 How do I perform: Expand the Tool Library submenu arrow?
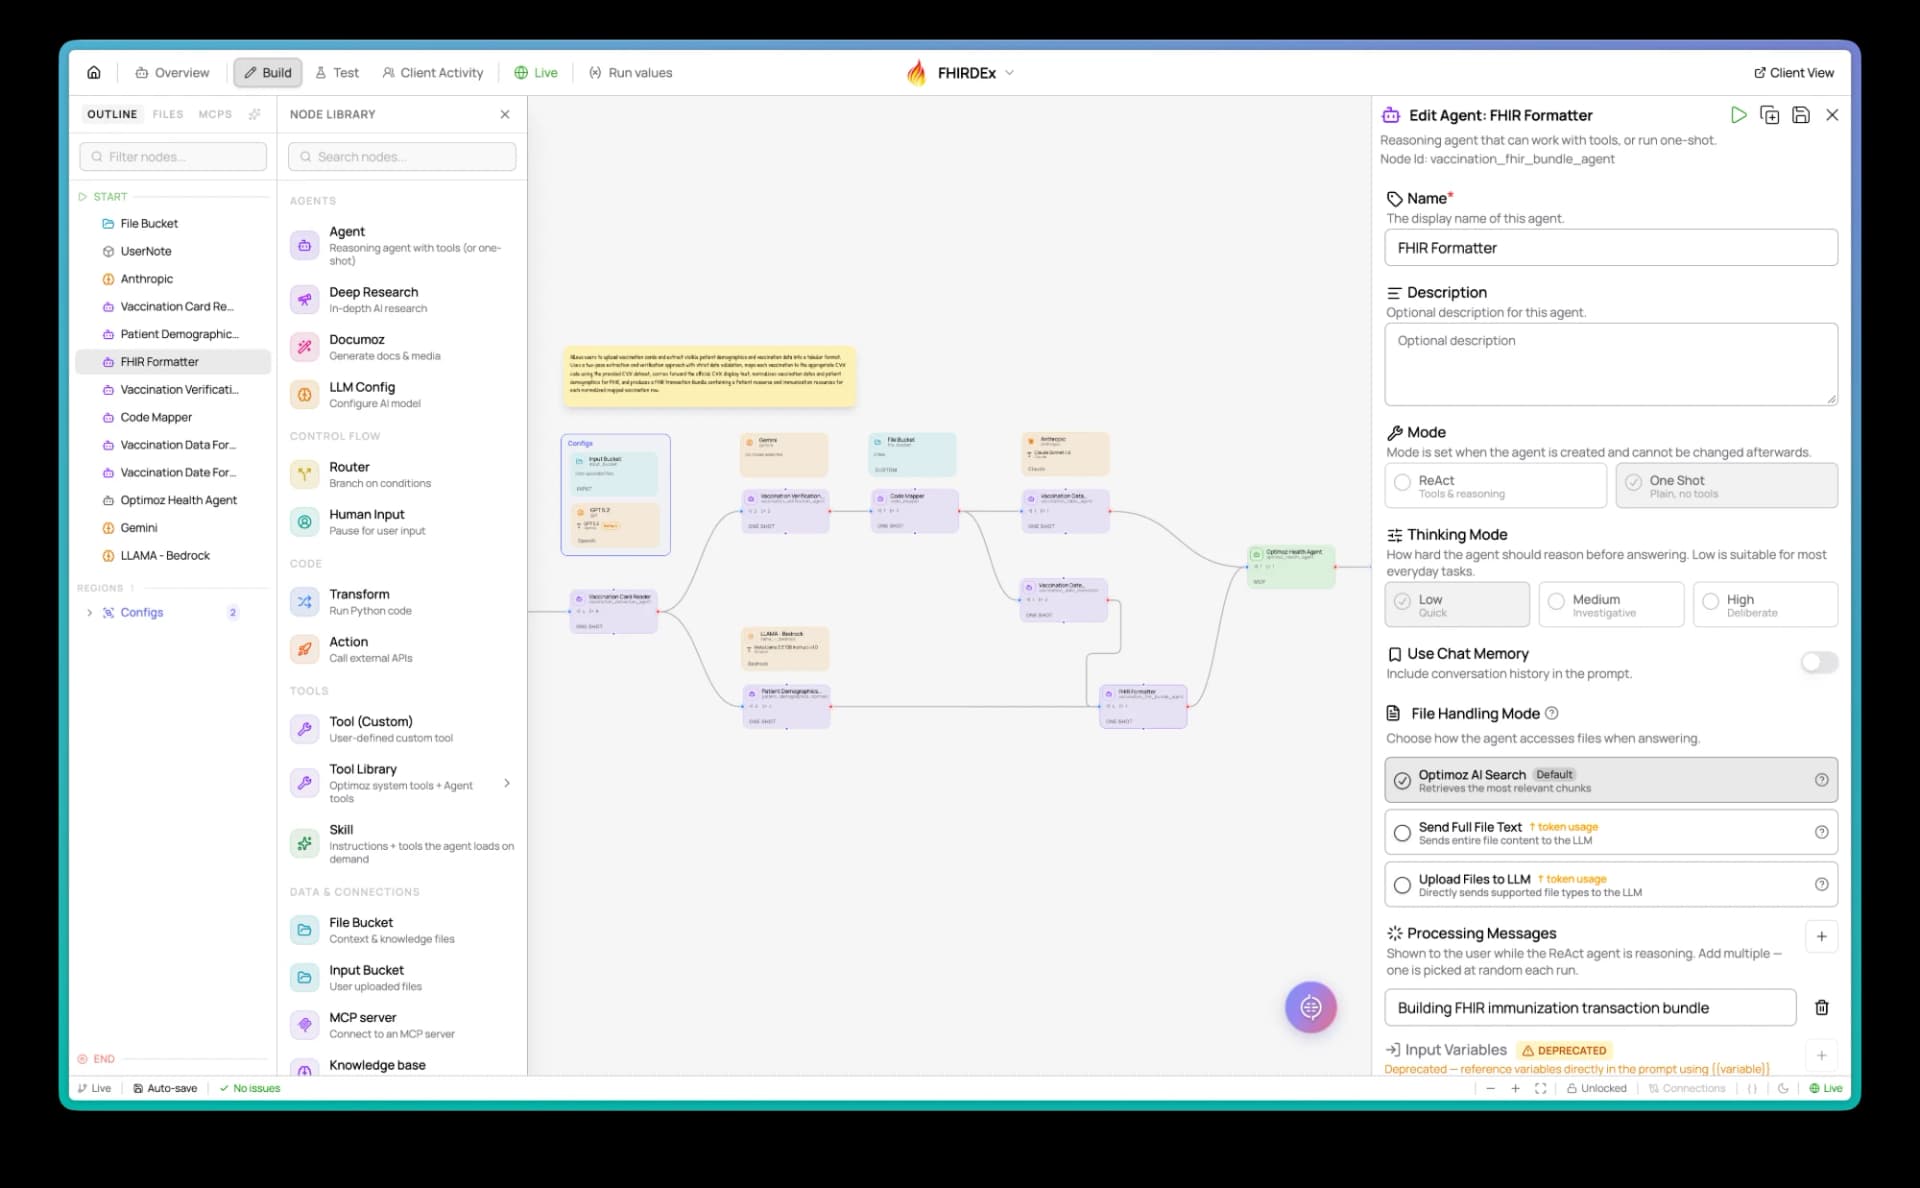[x=507, y=783]
